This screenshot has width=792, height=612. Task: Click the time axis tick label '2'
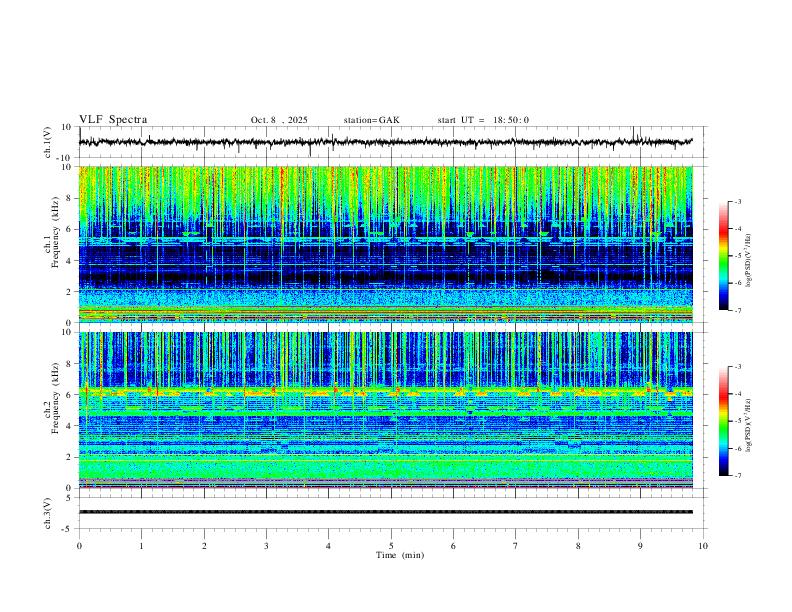coord(204,546)
